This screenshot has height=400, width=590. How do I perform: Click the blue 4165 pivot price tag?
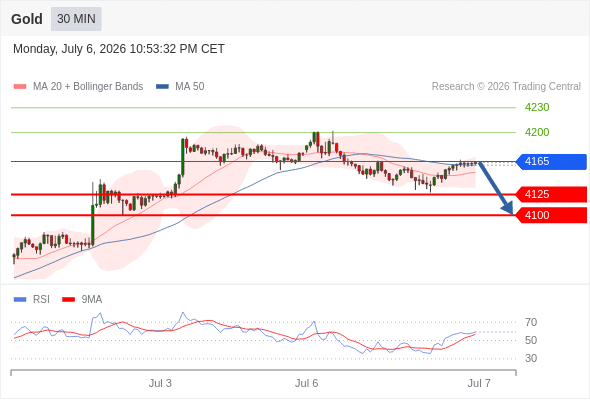coord(551,161)
